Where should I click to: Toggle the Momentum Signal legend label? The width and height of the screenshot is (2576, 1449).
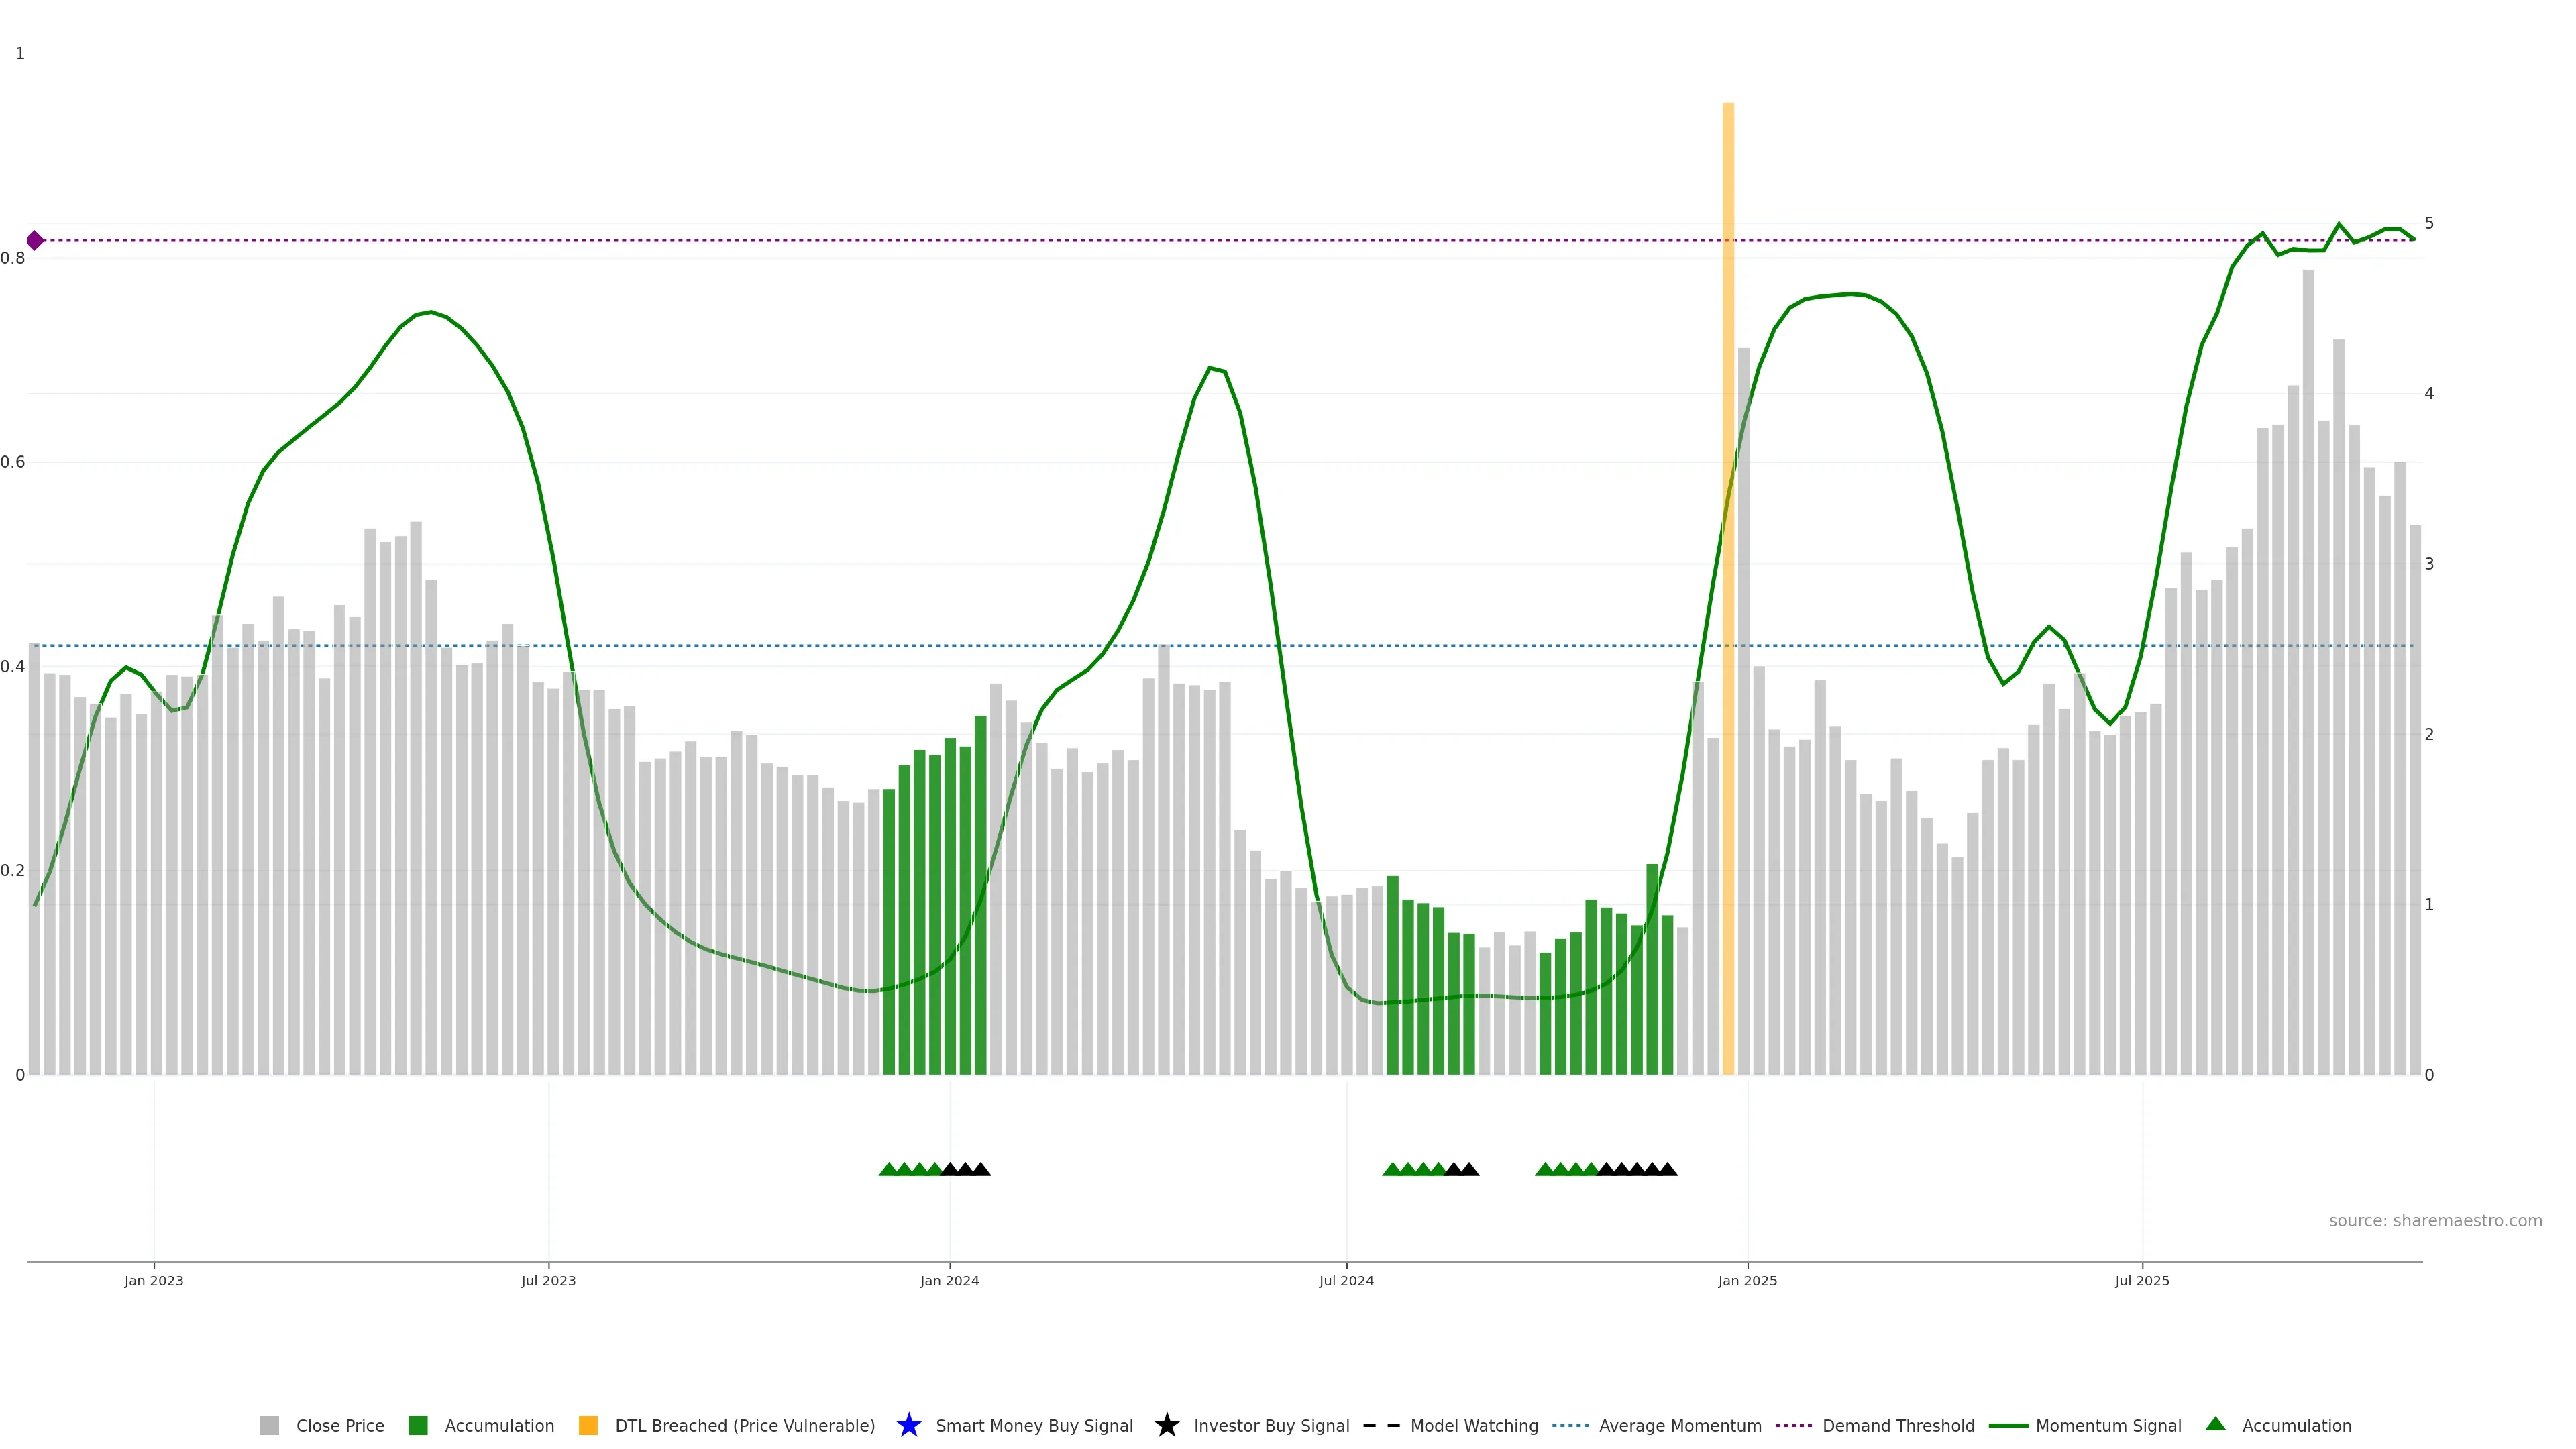[x=2108, y=1425]
